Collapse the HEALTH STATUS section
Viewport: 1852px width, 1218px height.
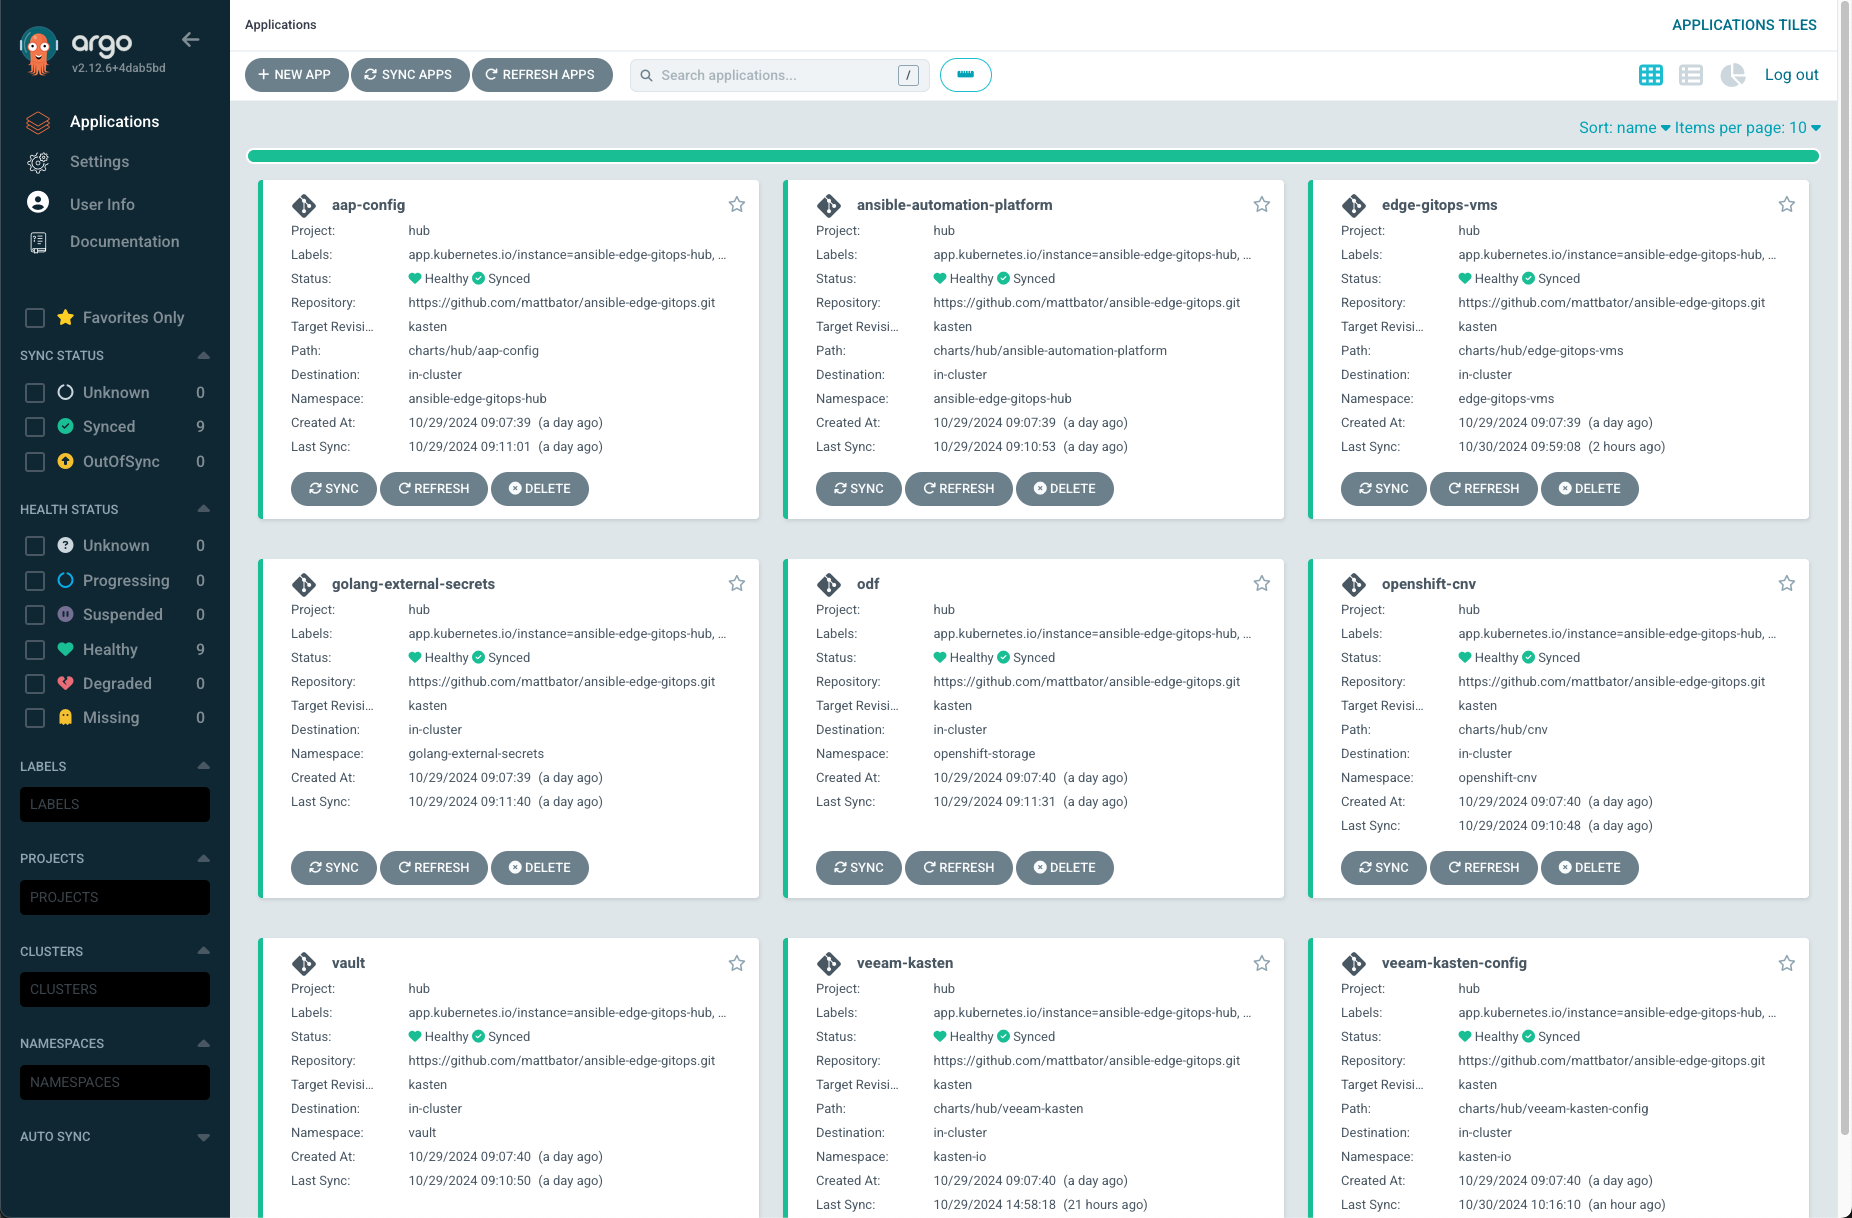(x=204, y=509)
